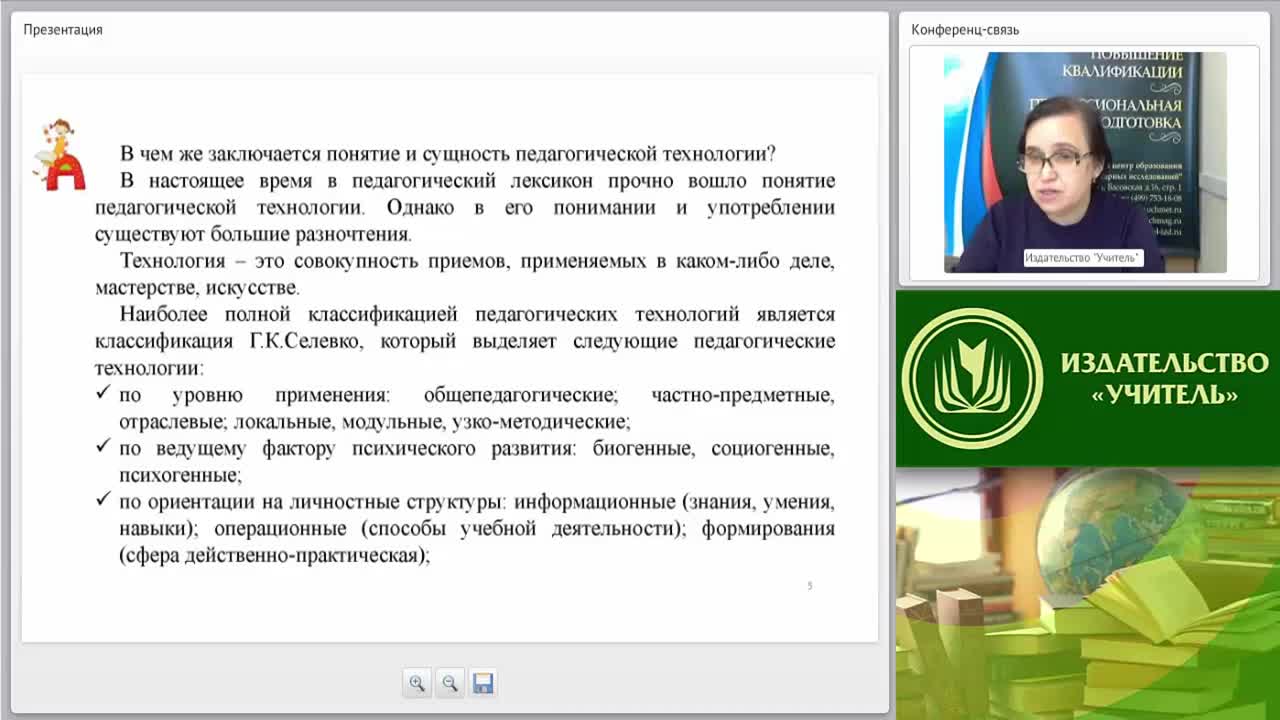The width and height of the screenshot is (1280, 720).
Task: Click the slide page number 5
Action: point(809,586)
